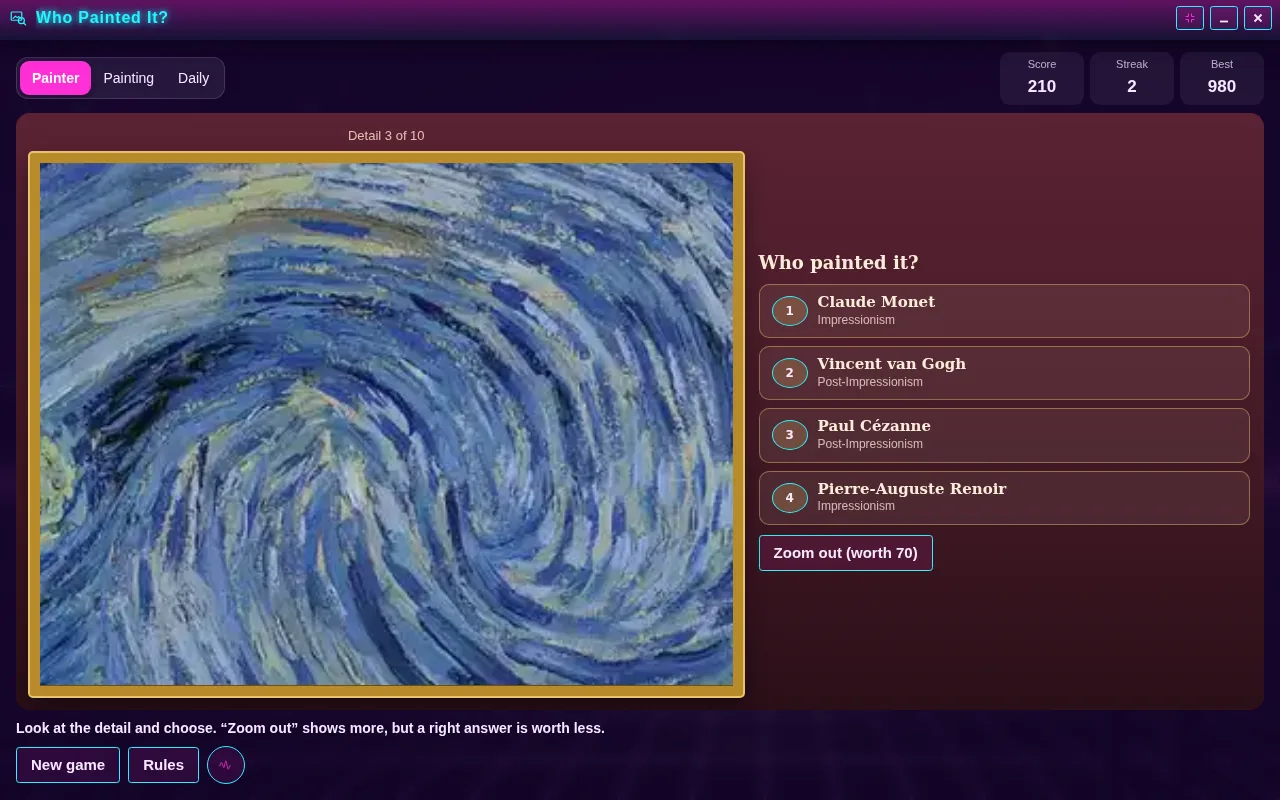Image resolution: width=1280 pixels, height=800 pixels.
Task: Switch to Painting mode
Action: tap(129, 78)
